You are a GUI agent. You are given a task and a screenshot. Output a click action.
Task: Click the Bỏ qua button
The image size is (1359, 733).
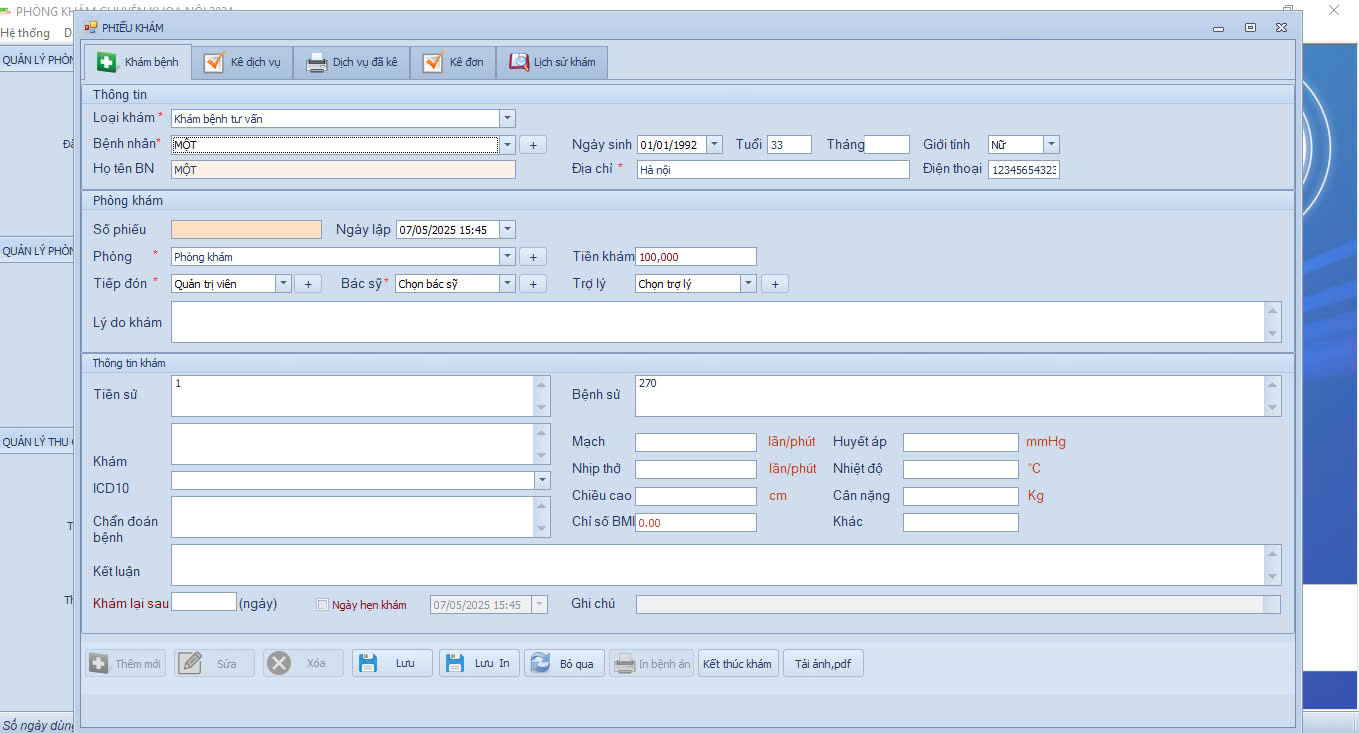[x=565, y=663]
